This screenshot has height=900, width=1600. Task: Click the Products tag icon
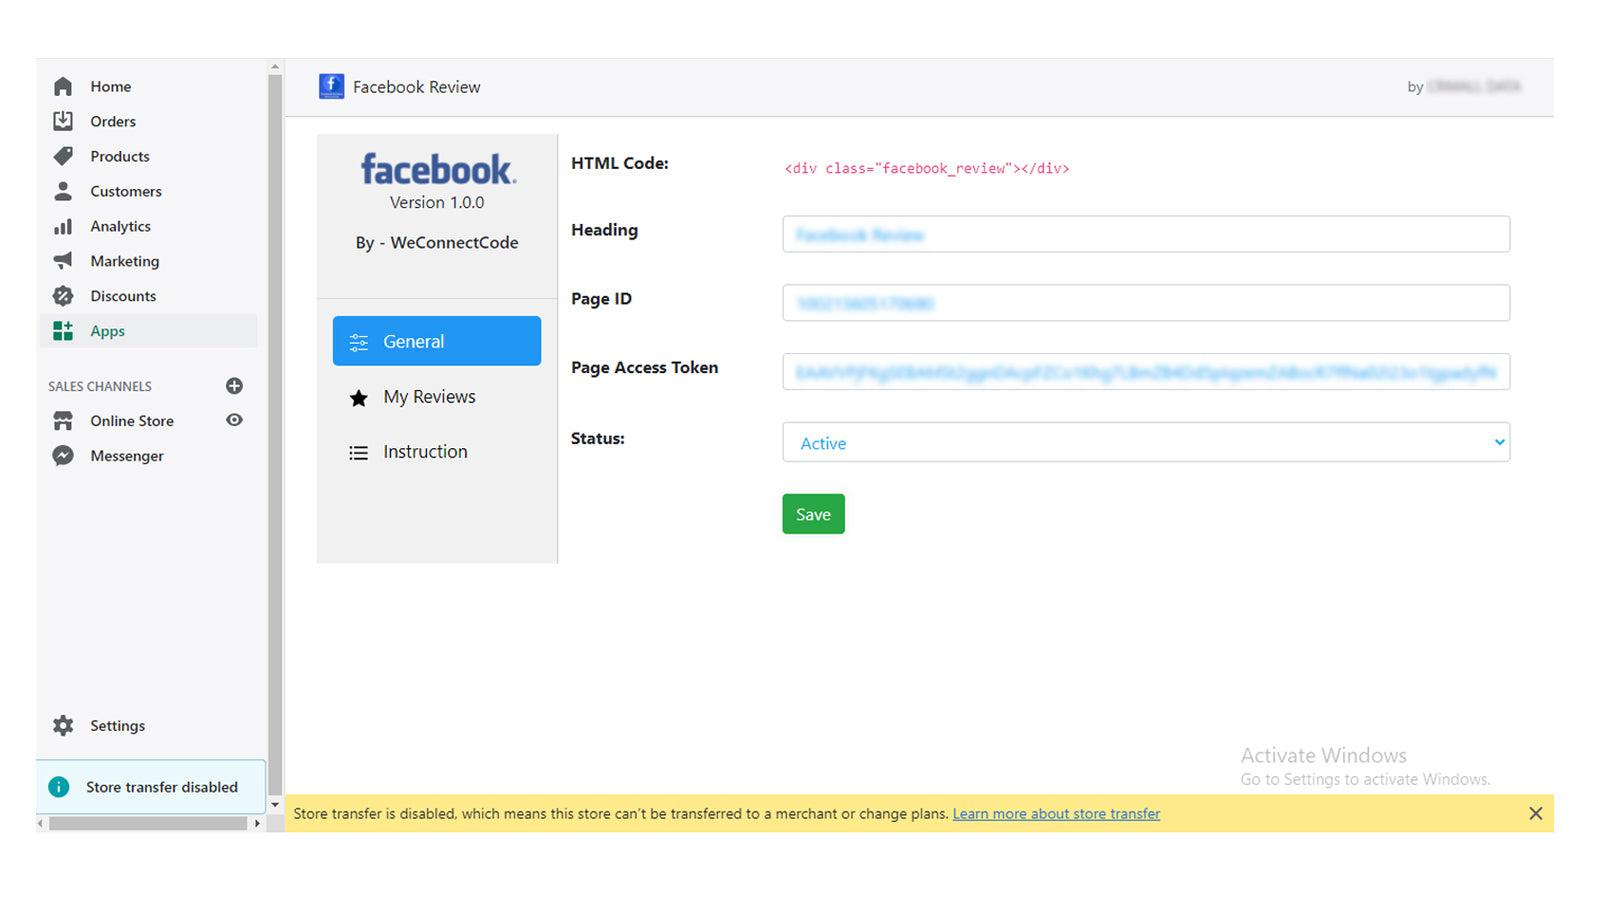pos(63,156)
